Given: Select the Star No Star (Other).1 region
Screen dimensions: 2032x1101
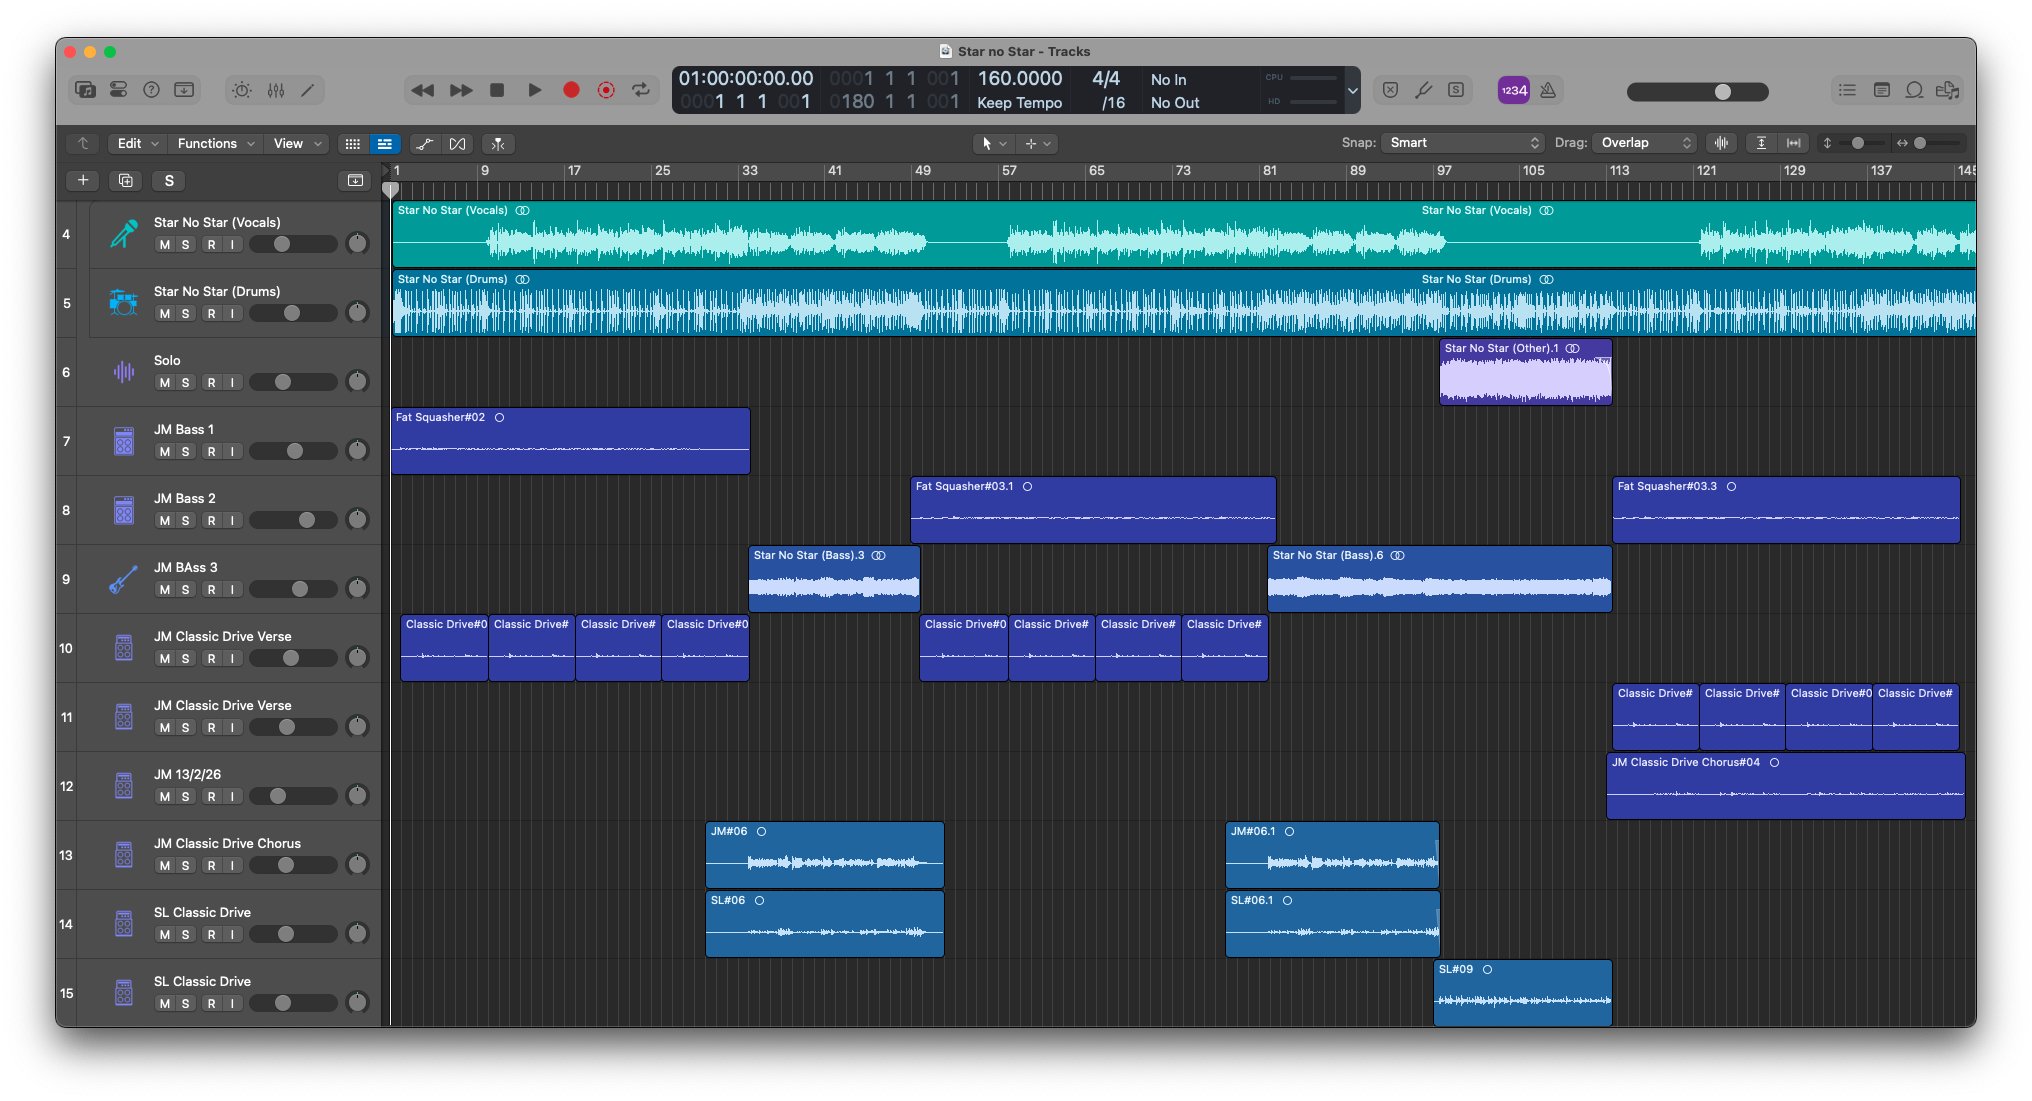Looking at the screenshot, I should (1525, 372).
